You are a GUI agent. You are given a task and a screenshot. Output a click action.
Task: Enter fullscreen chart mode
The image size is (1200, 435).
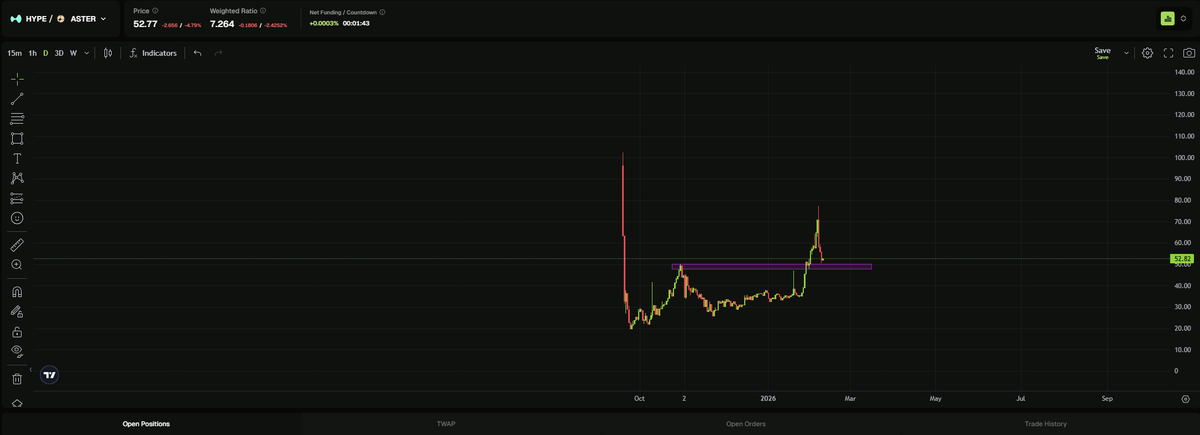(1168, 53)
